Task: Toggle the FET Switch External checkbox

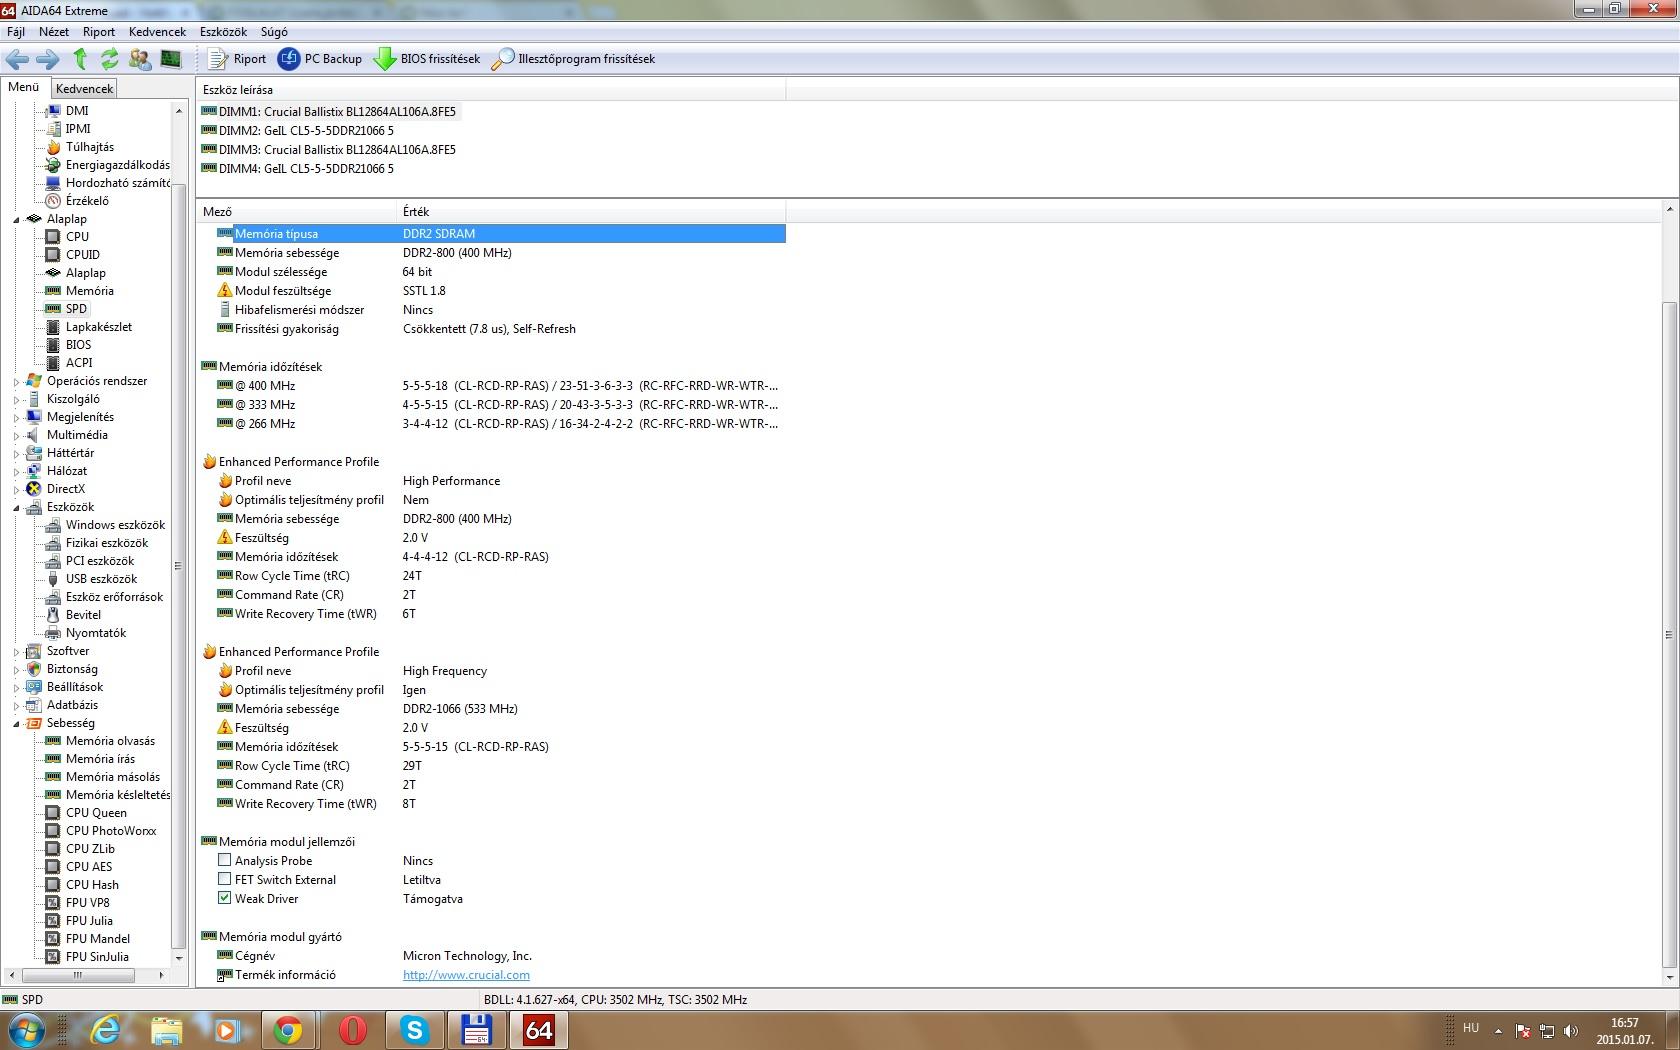Action: pyautogui.click(x=225, y=879)
